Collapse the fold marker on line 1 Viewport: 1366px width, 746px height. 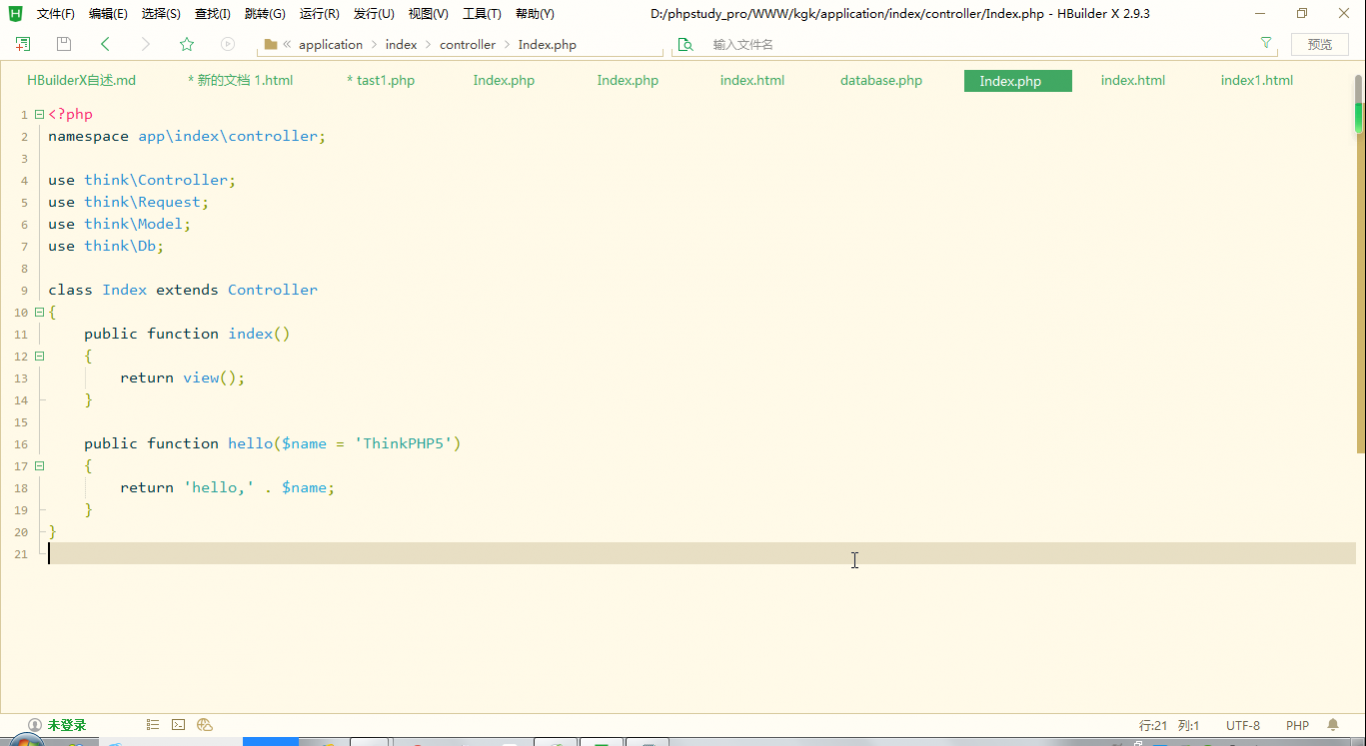39,114
